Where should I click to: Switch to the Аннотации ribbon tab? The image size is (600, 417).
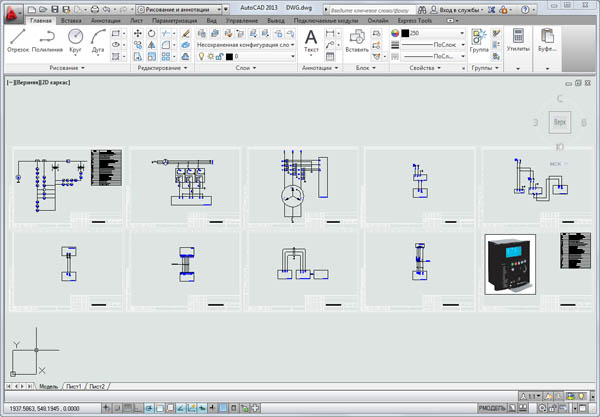pos(106,20)
